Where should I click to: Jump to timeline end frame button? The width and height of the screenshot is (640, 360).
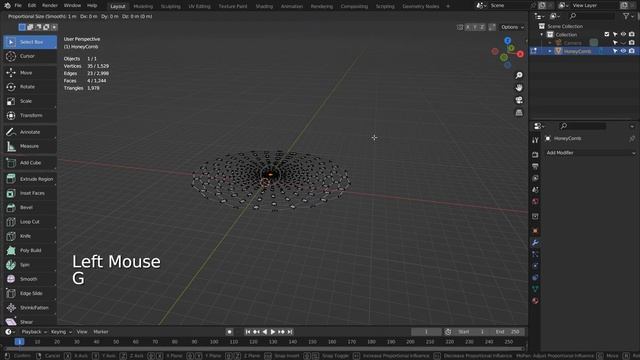click(290, 332)
